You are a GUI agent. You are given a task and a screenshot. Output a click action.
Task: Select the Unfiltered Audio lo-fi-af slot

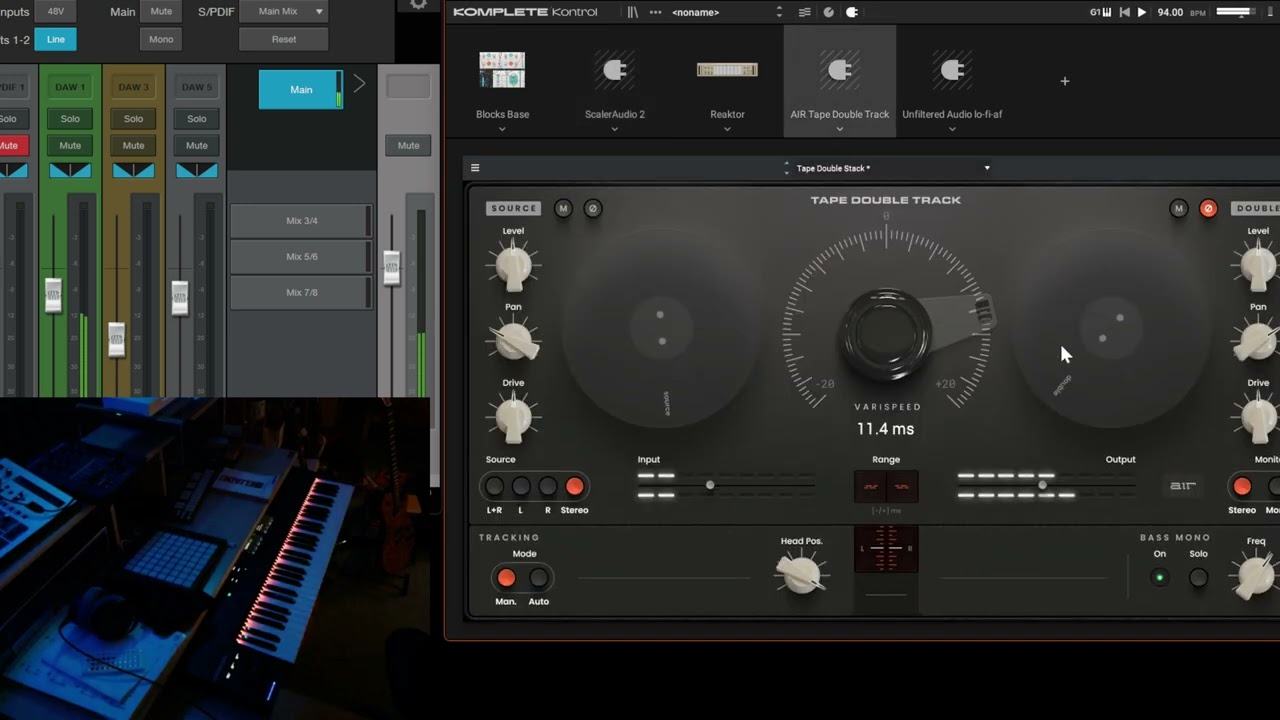[x=952, y=80]
